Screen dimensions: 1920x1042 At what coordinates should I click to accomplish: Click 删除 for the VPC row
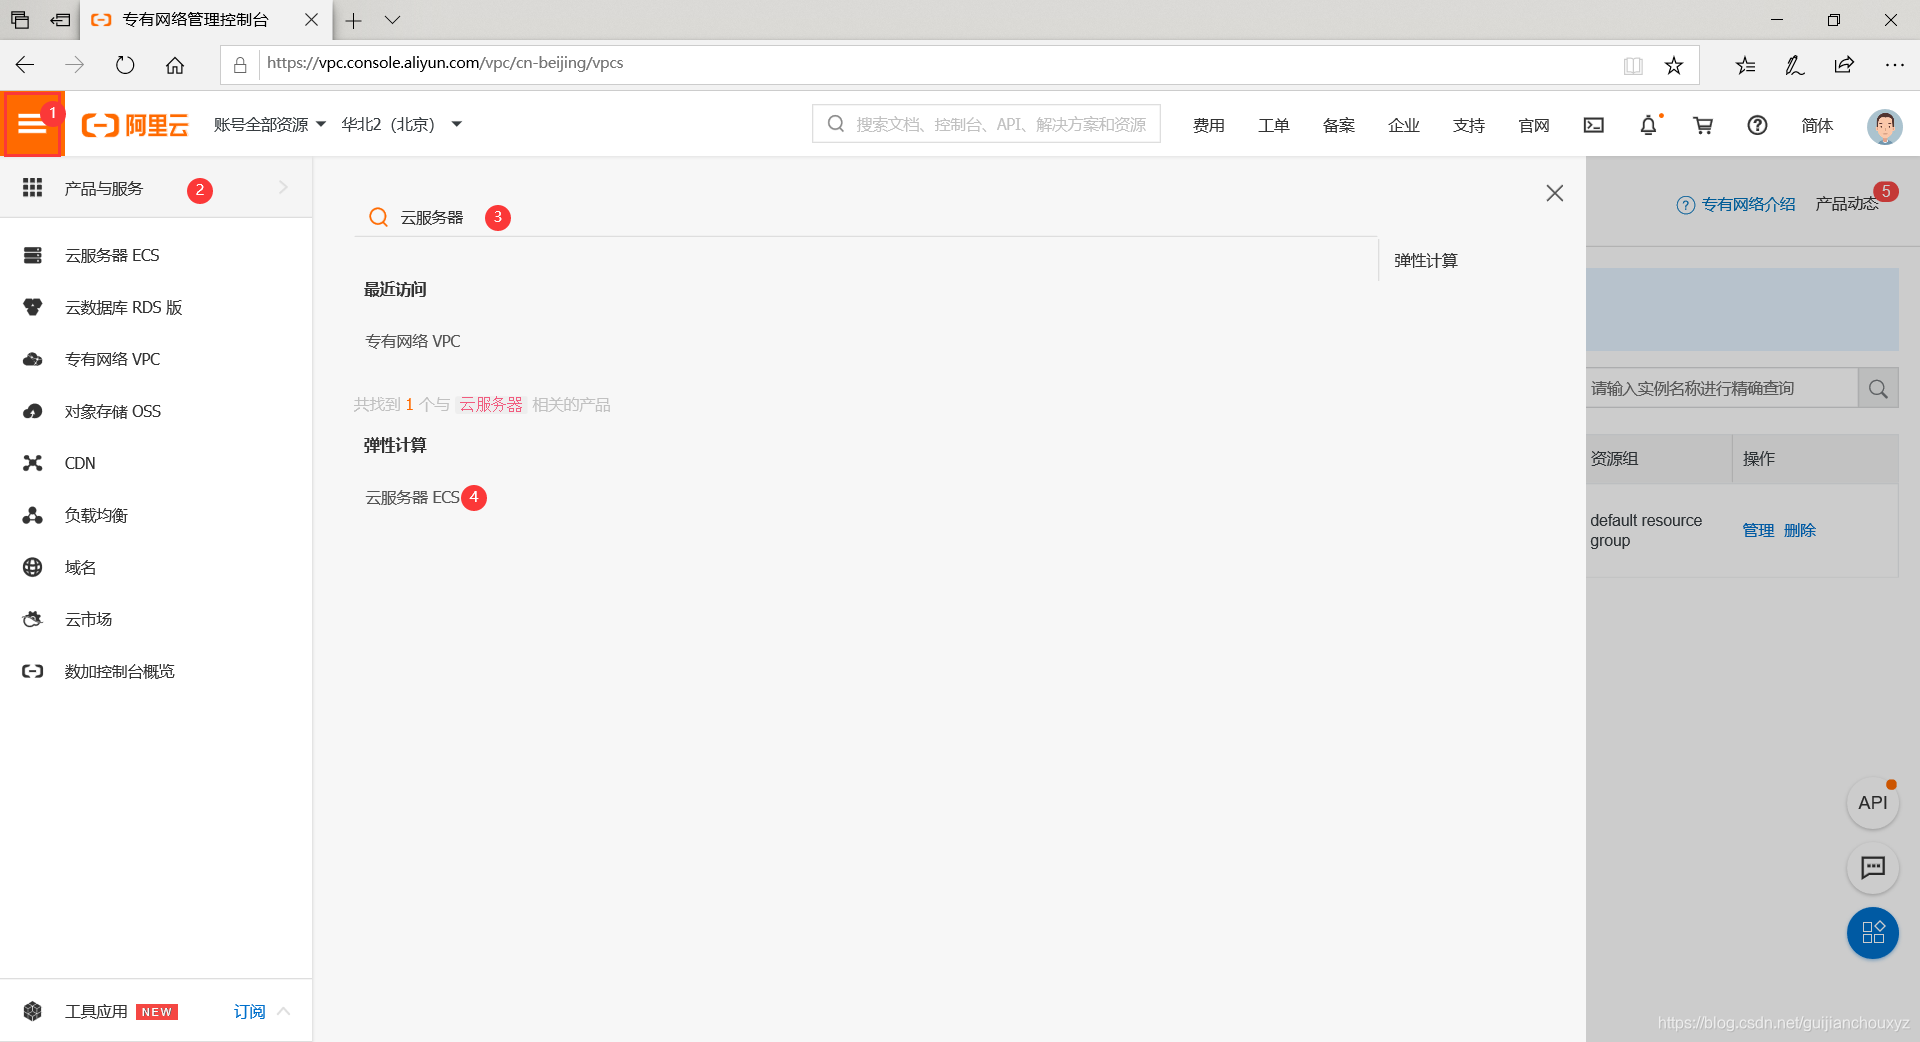[1799, 530]
